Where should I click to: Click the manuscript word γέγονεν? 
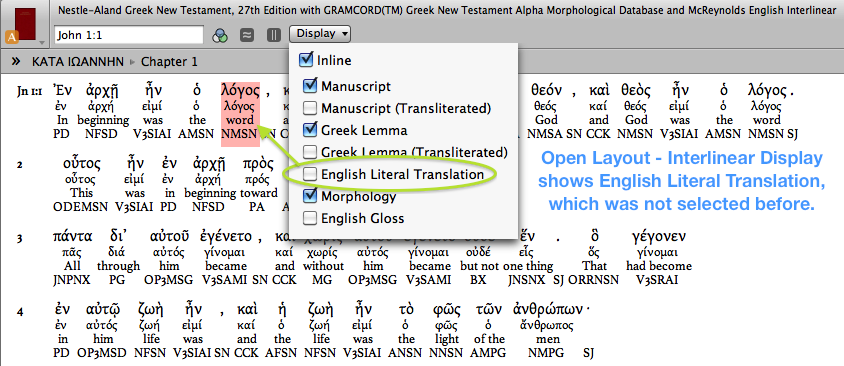click(x=659, y=236)
